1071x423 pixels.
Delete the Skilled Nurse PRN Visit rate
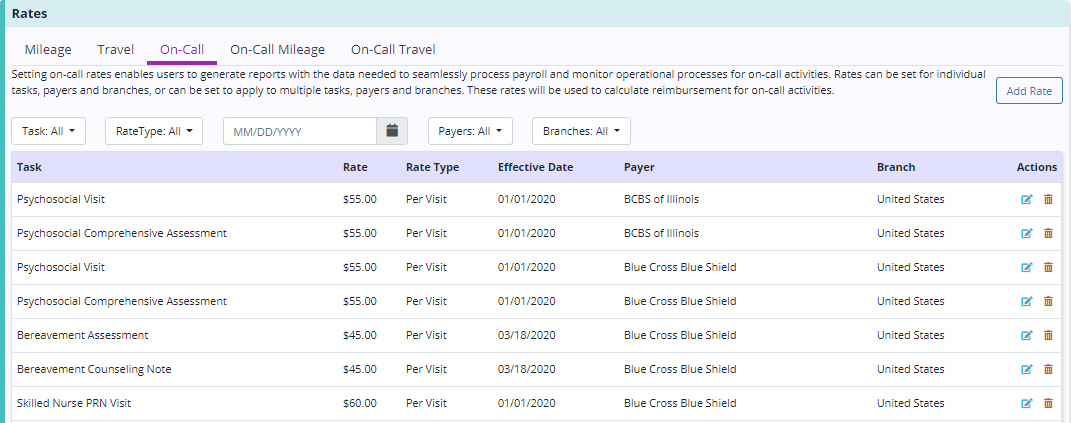pos(1048,404)
